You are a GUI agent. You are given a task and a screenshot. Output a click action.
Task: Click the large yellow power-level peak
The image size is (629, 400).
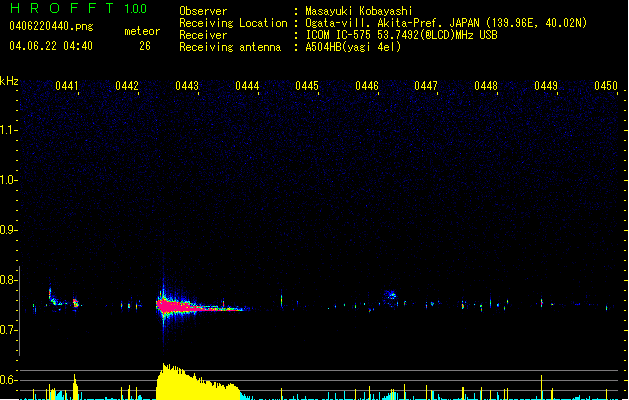coord(199,382)
